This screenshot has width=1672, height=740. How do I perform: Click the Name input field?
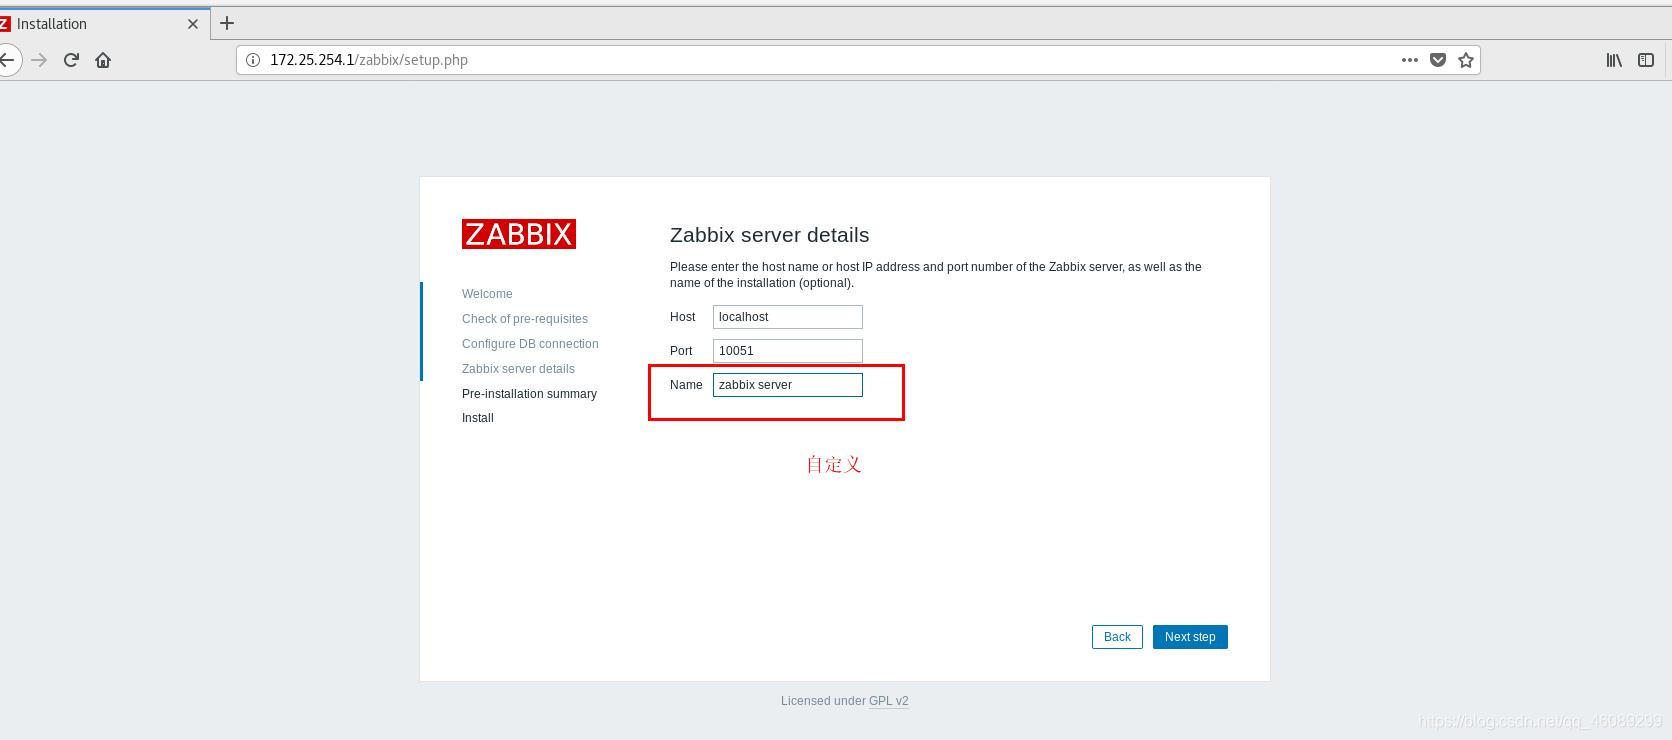788,385
